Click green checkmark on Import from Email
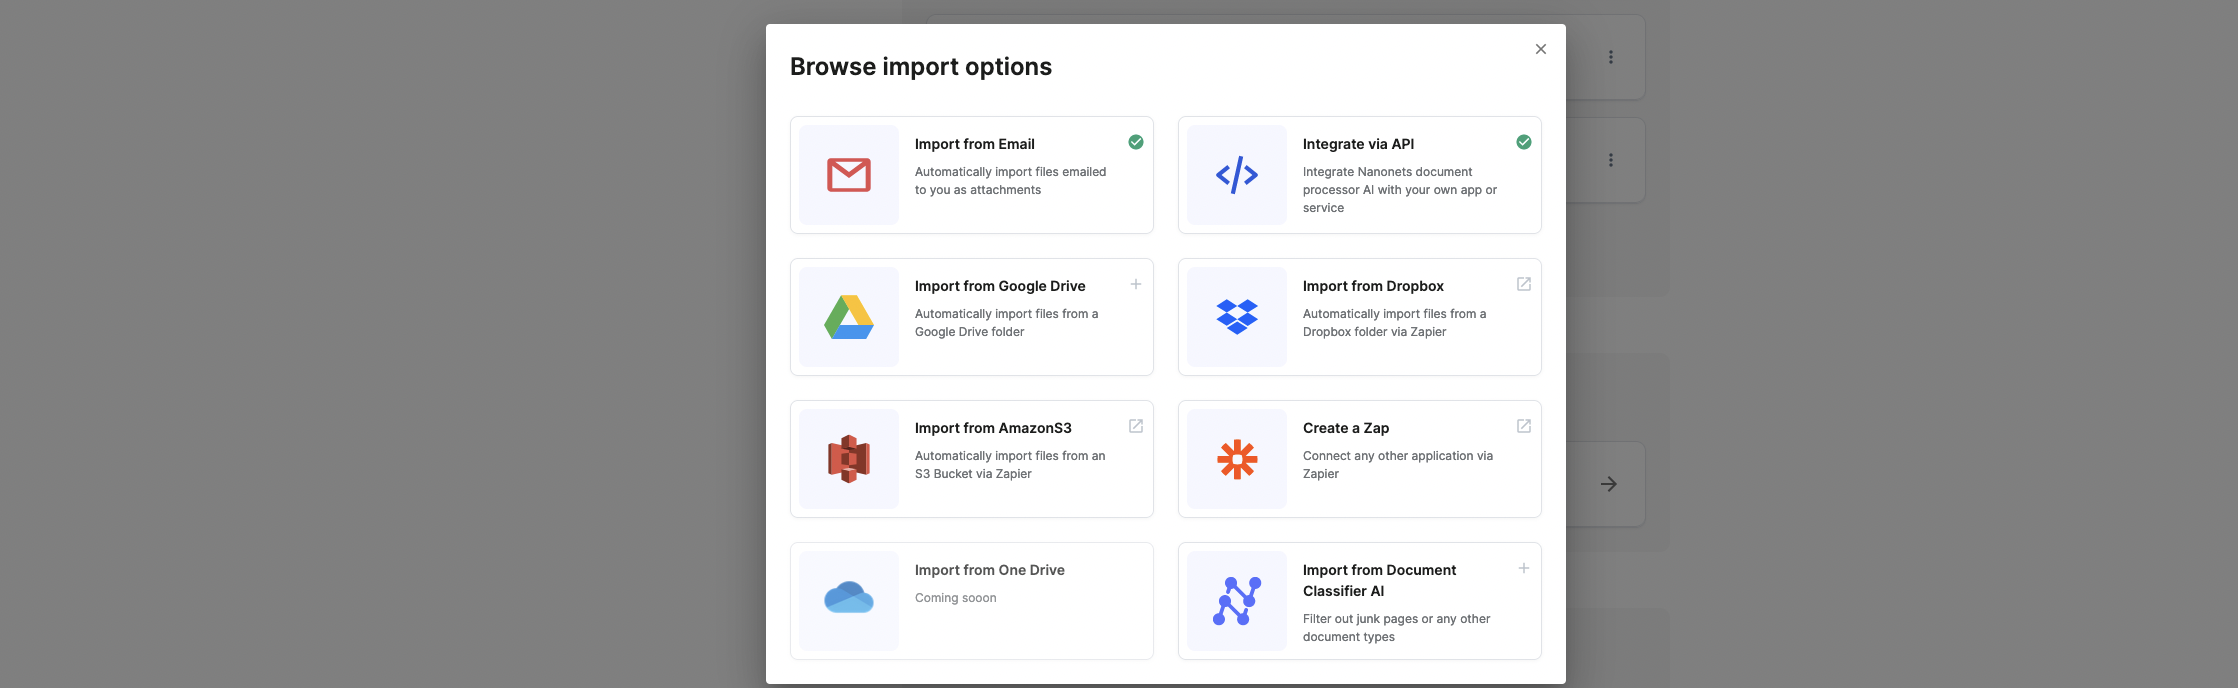The height and width of the screenshot is (688, 2238). click(x=1135, y=142)
